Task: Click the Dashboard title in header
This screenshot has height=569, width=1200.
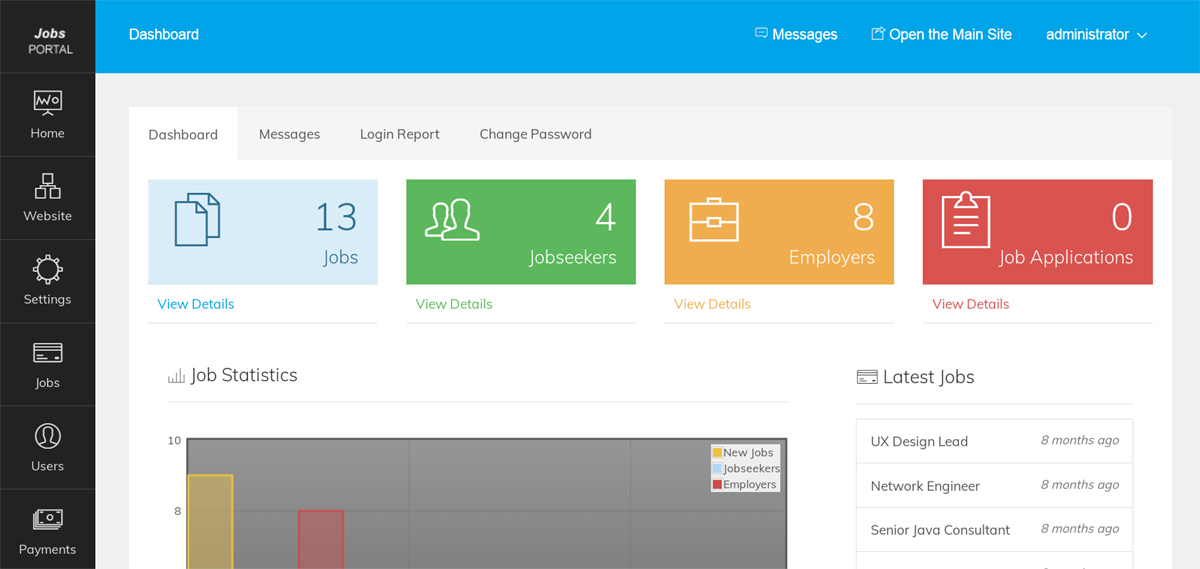Action: point(164,34)
